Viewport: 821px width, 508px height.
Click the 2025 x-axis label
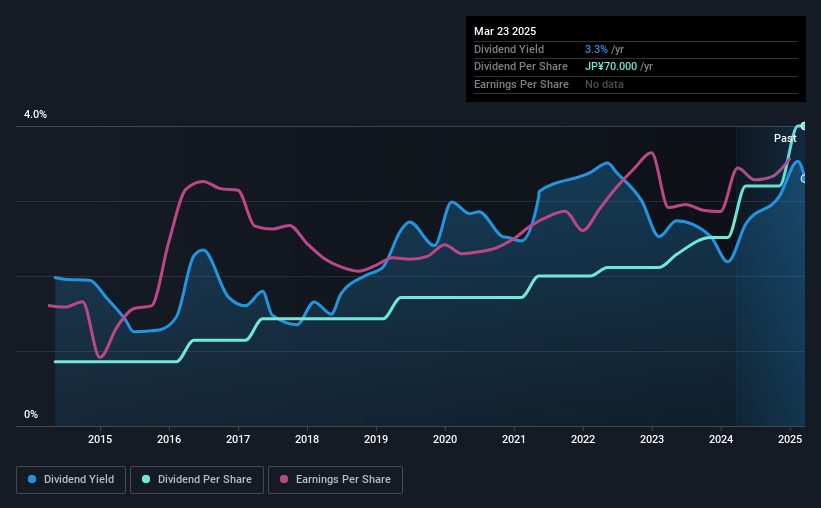click(x=790, y=439)
